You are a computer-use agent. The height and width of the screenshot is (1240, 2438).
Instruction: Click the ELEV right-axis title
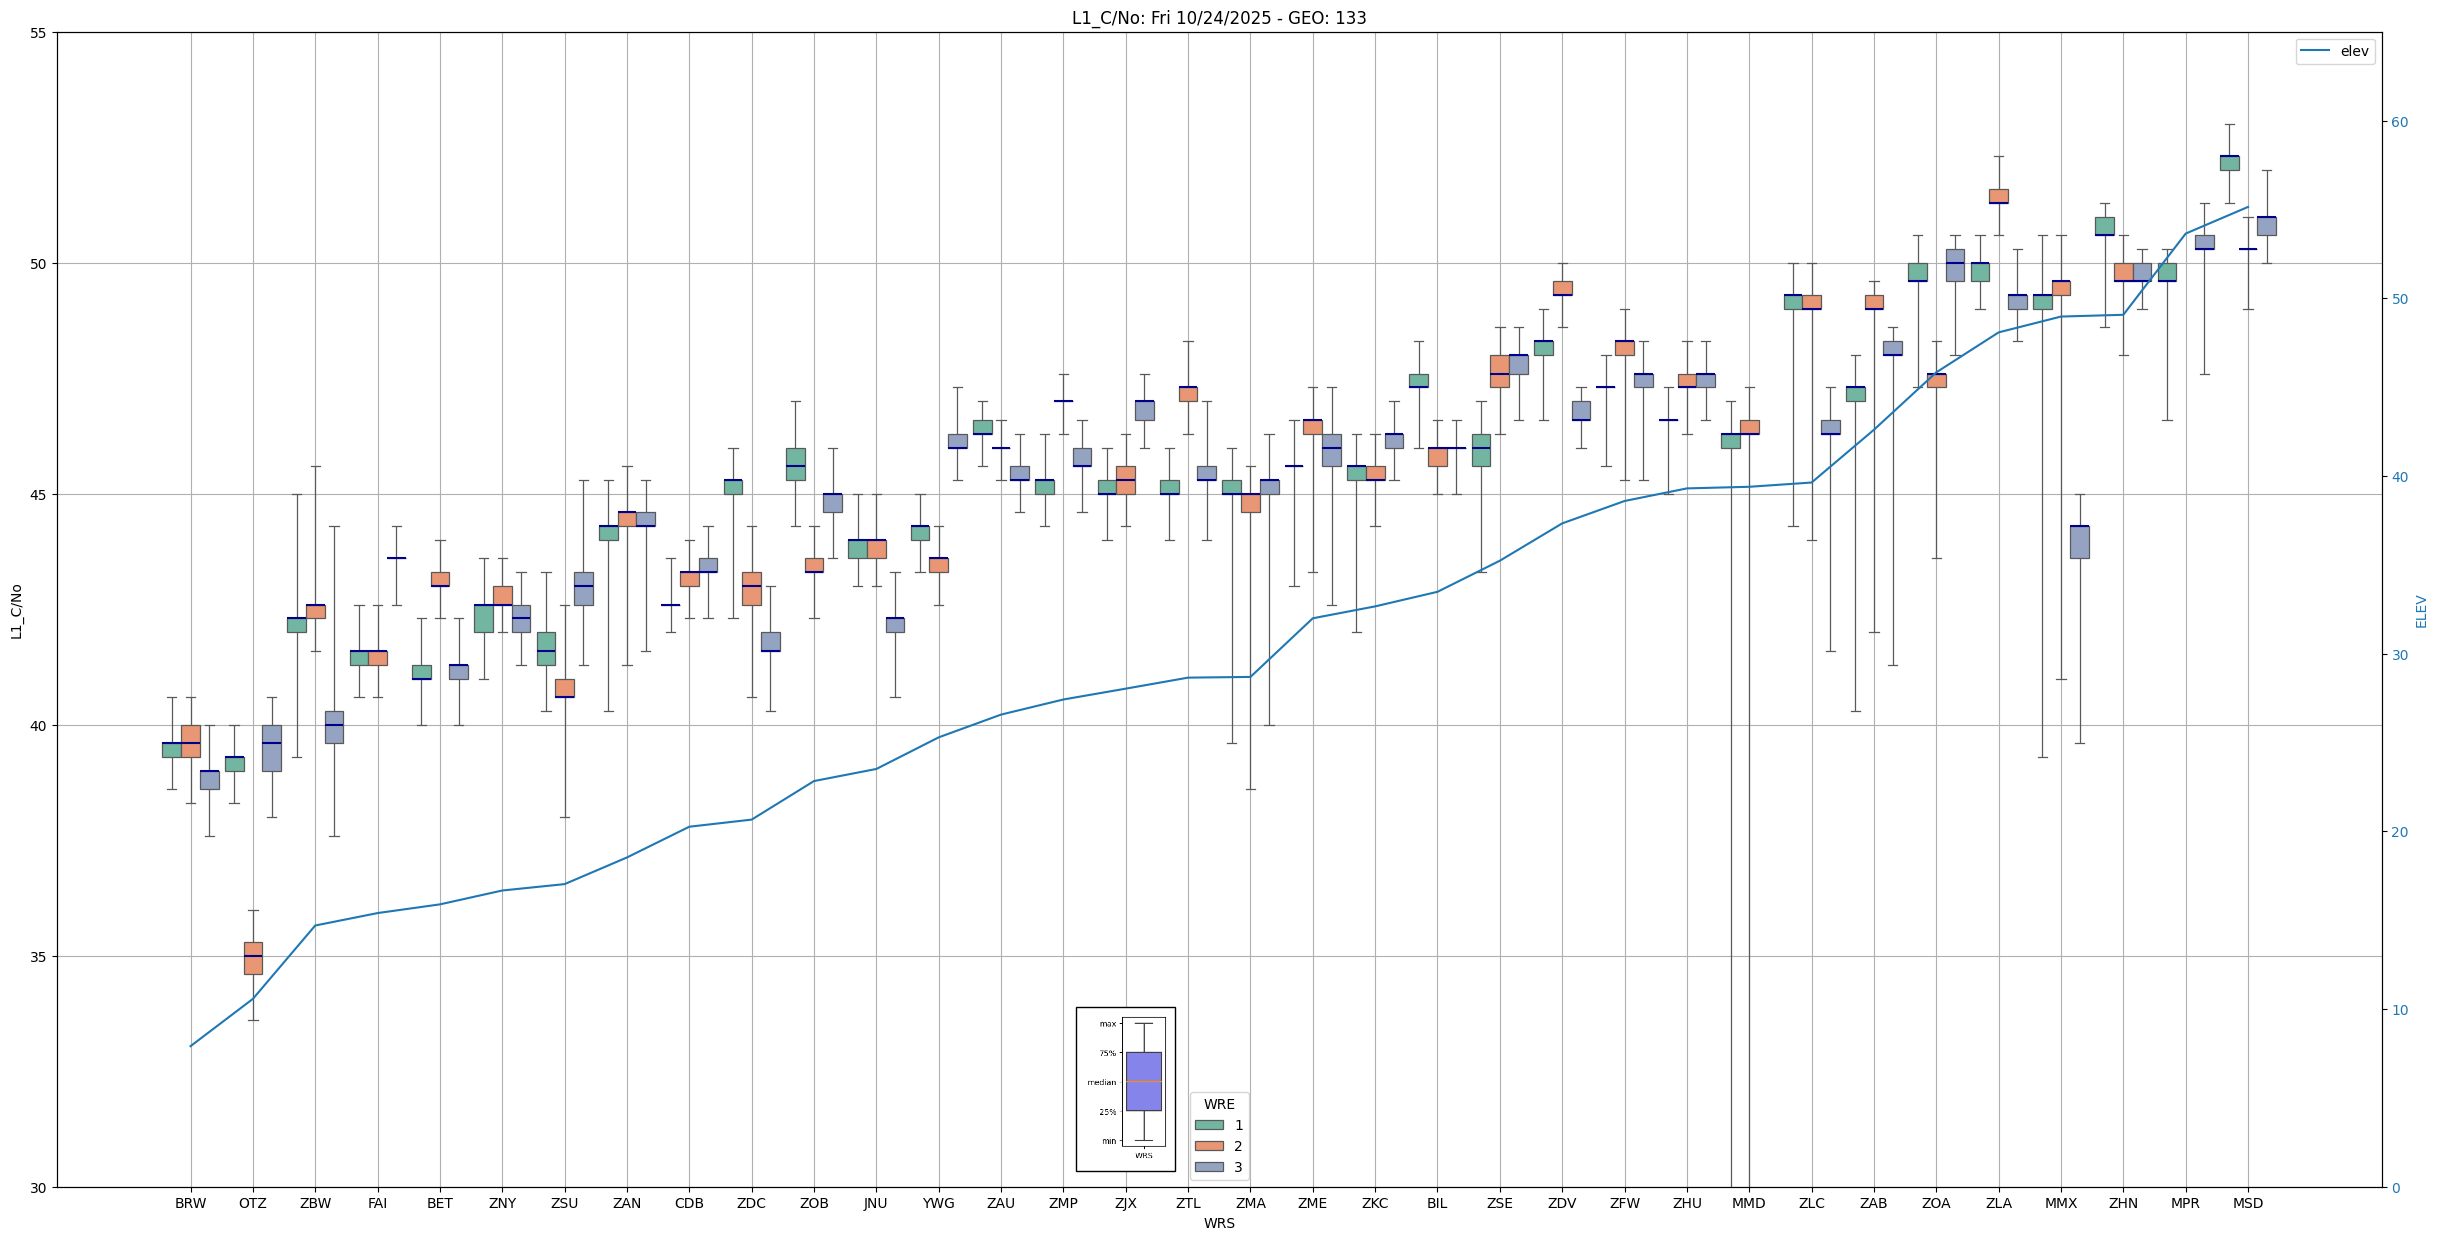(x=2421, y=611)
